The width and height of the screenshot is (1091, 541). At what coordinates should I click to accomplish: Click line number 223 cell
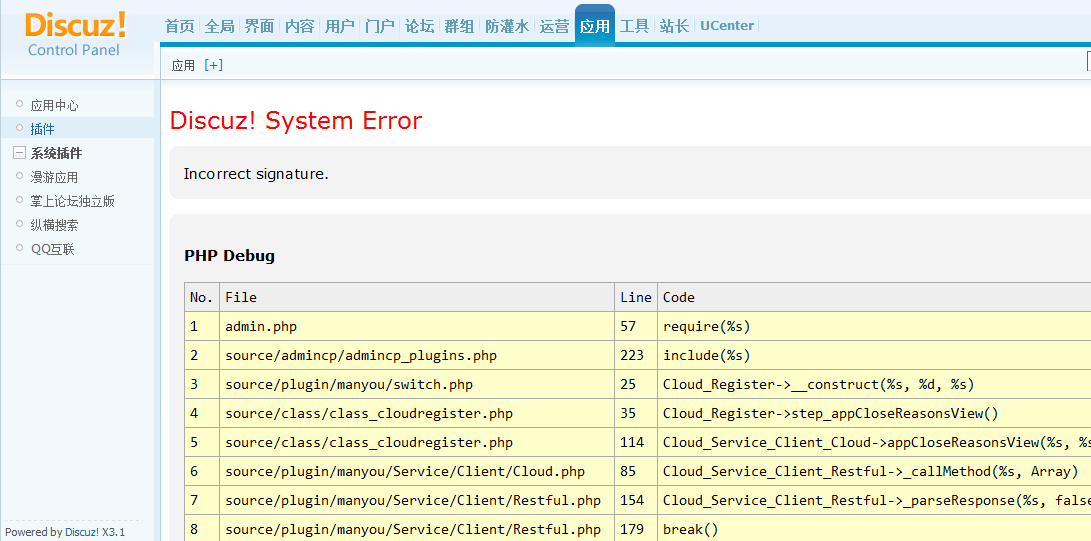tap(636, 355)
